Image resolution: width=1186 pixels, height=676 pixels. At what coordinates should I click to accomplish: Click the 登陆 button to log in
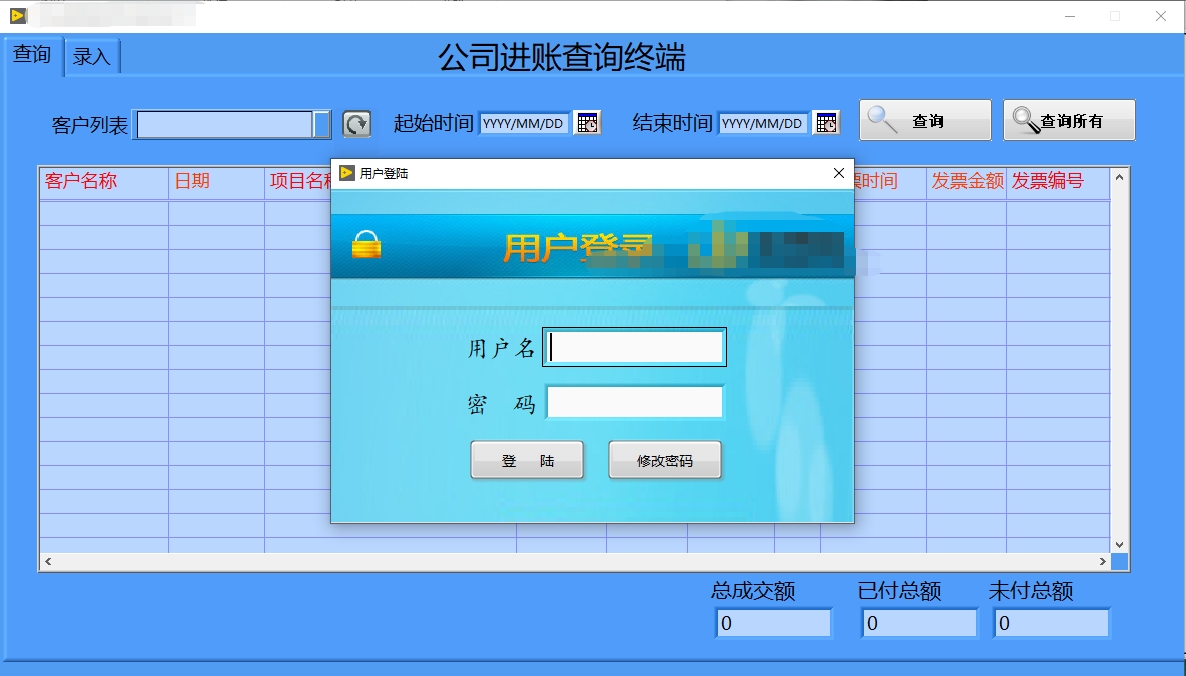point(527,459)
